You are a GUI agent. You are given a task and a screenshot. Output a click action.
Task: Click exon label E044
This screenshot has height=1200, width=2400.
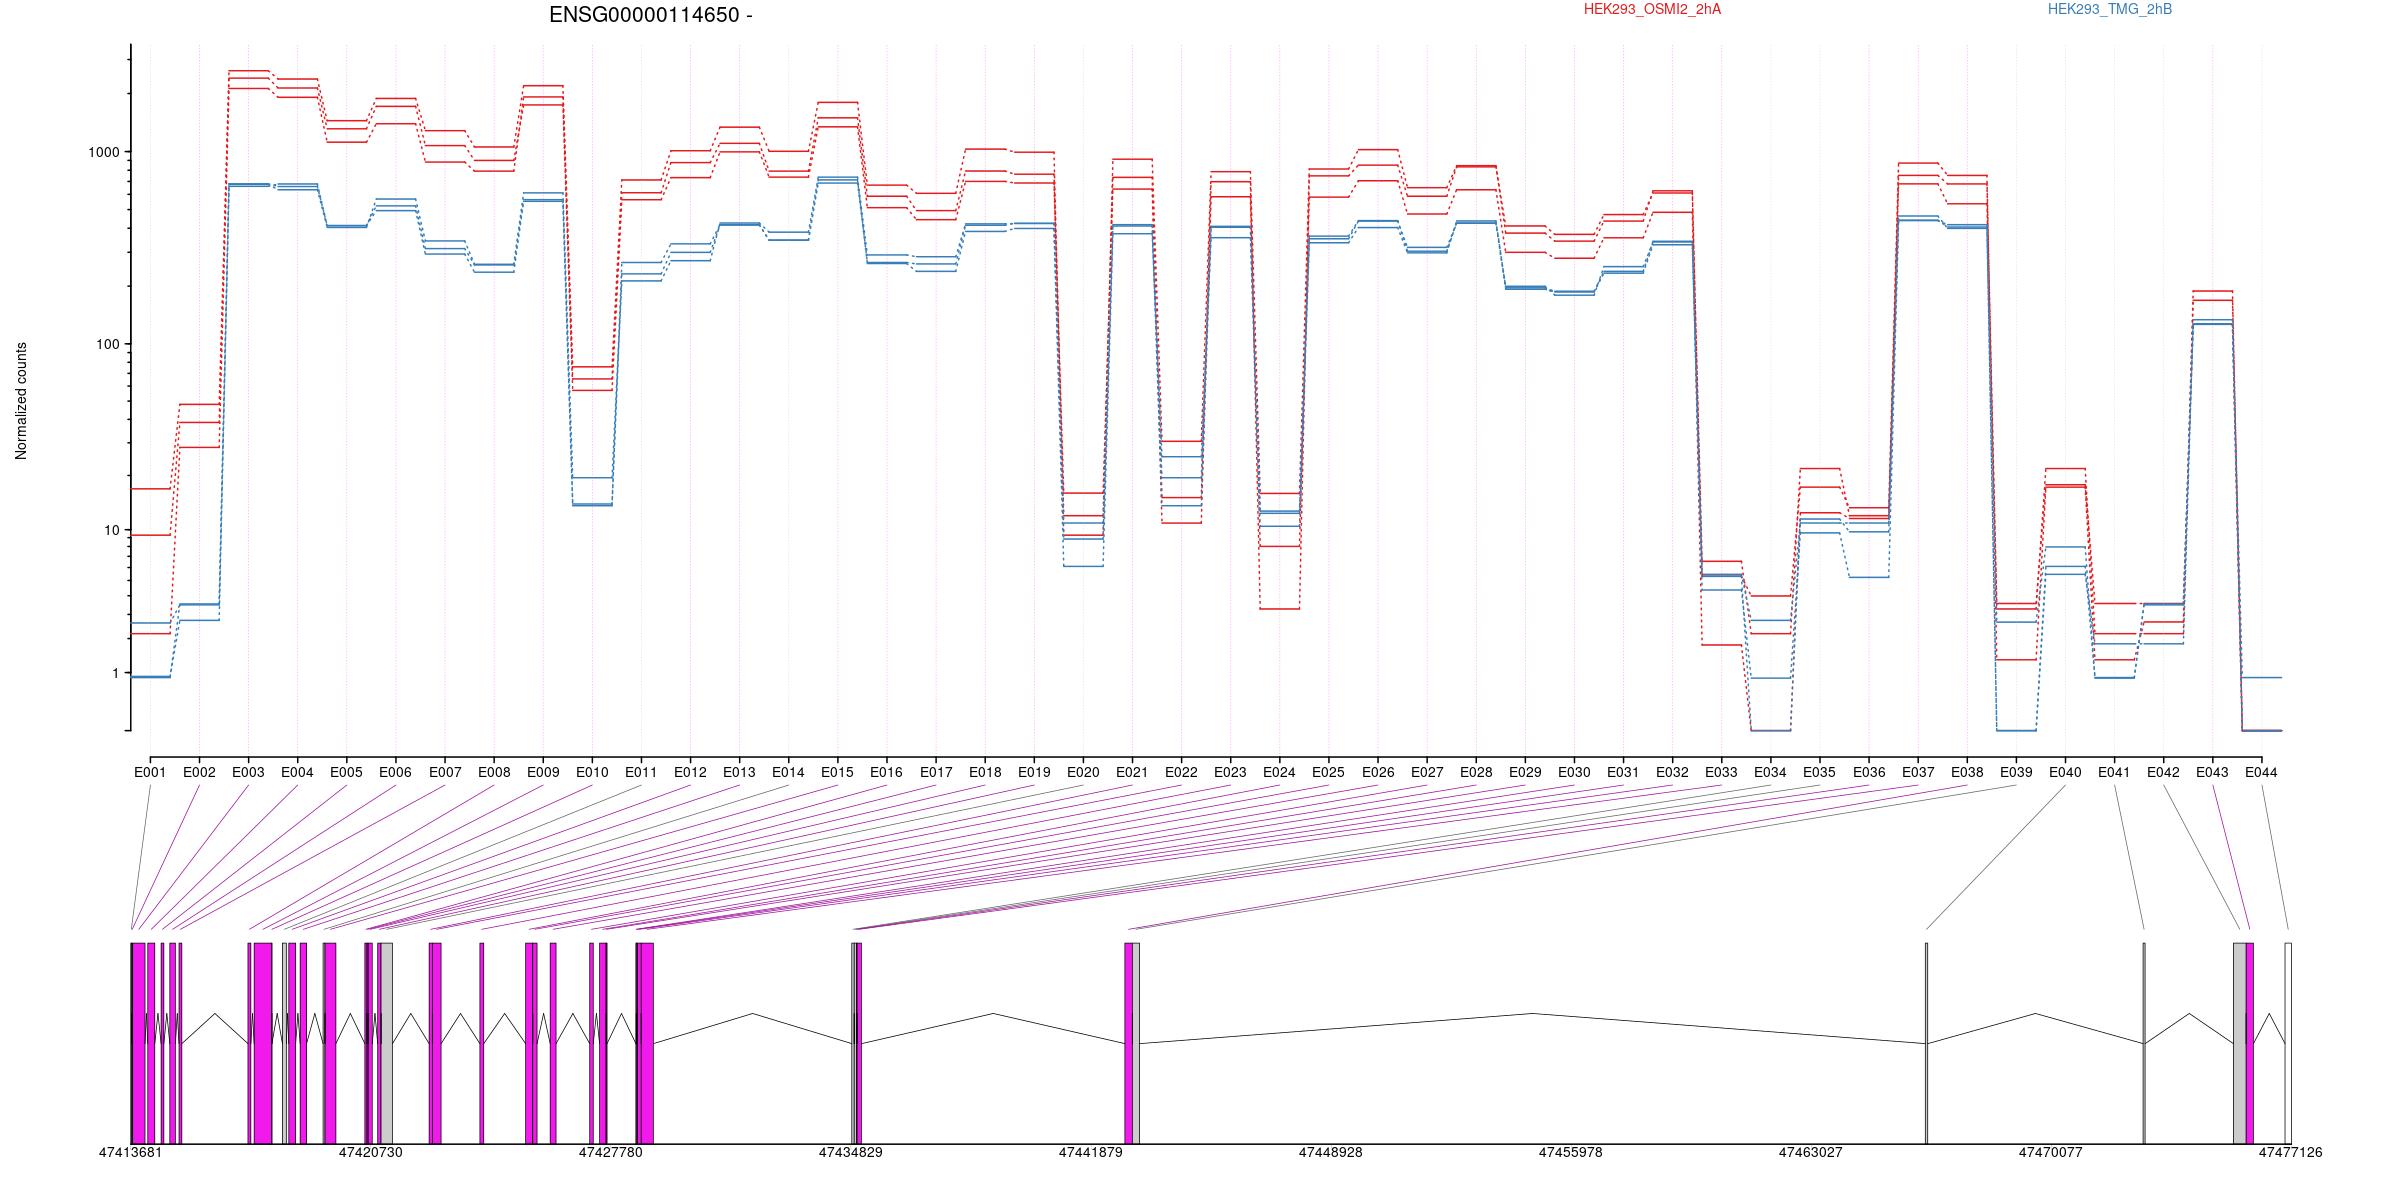2261,772
